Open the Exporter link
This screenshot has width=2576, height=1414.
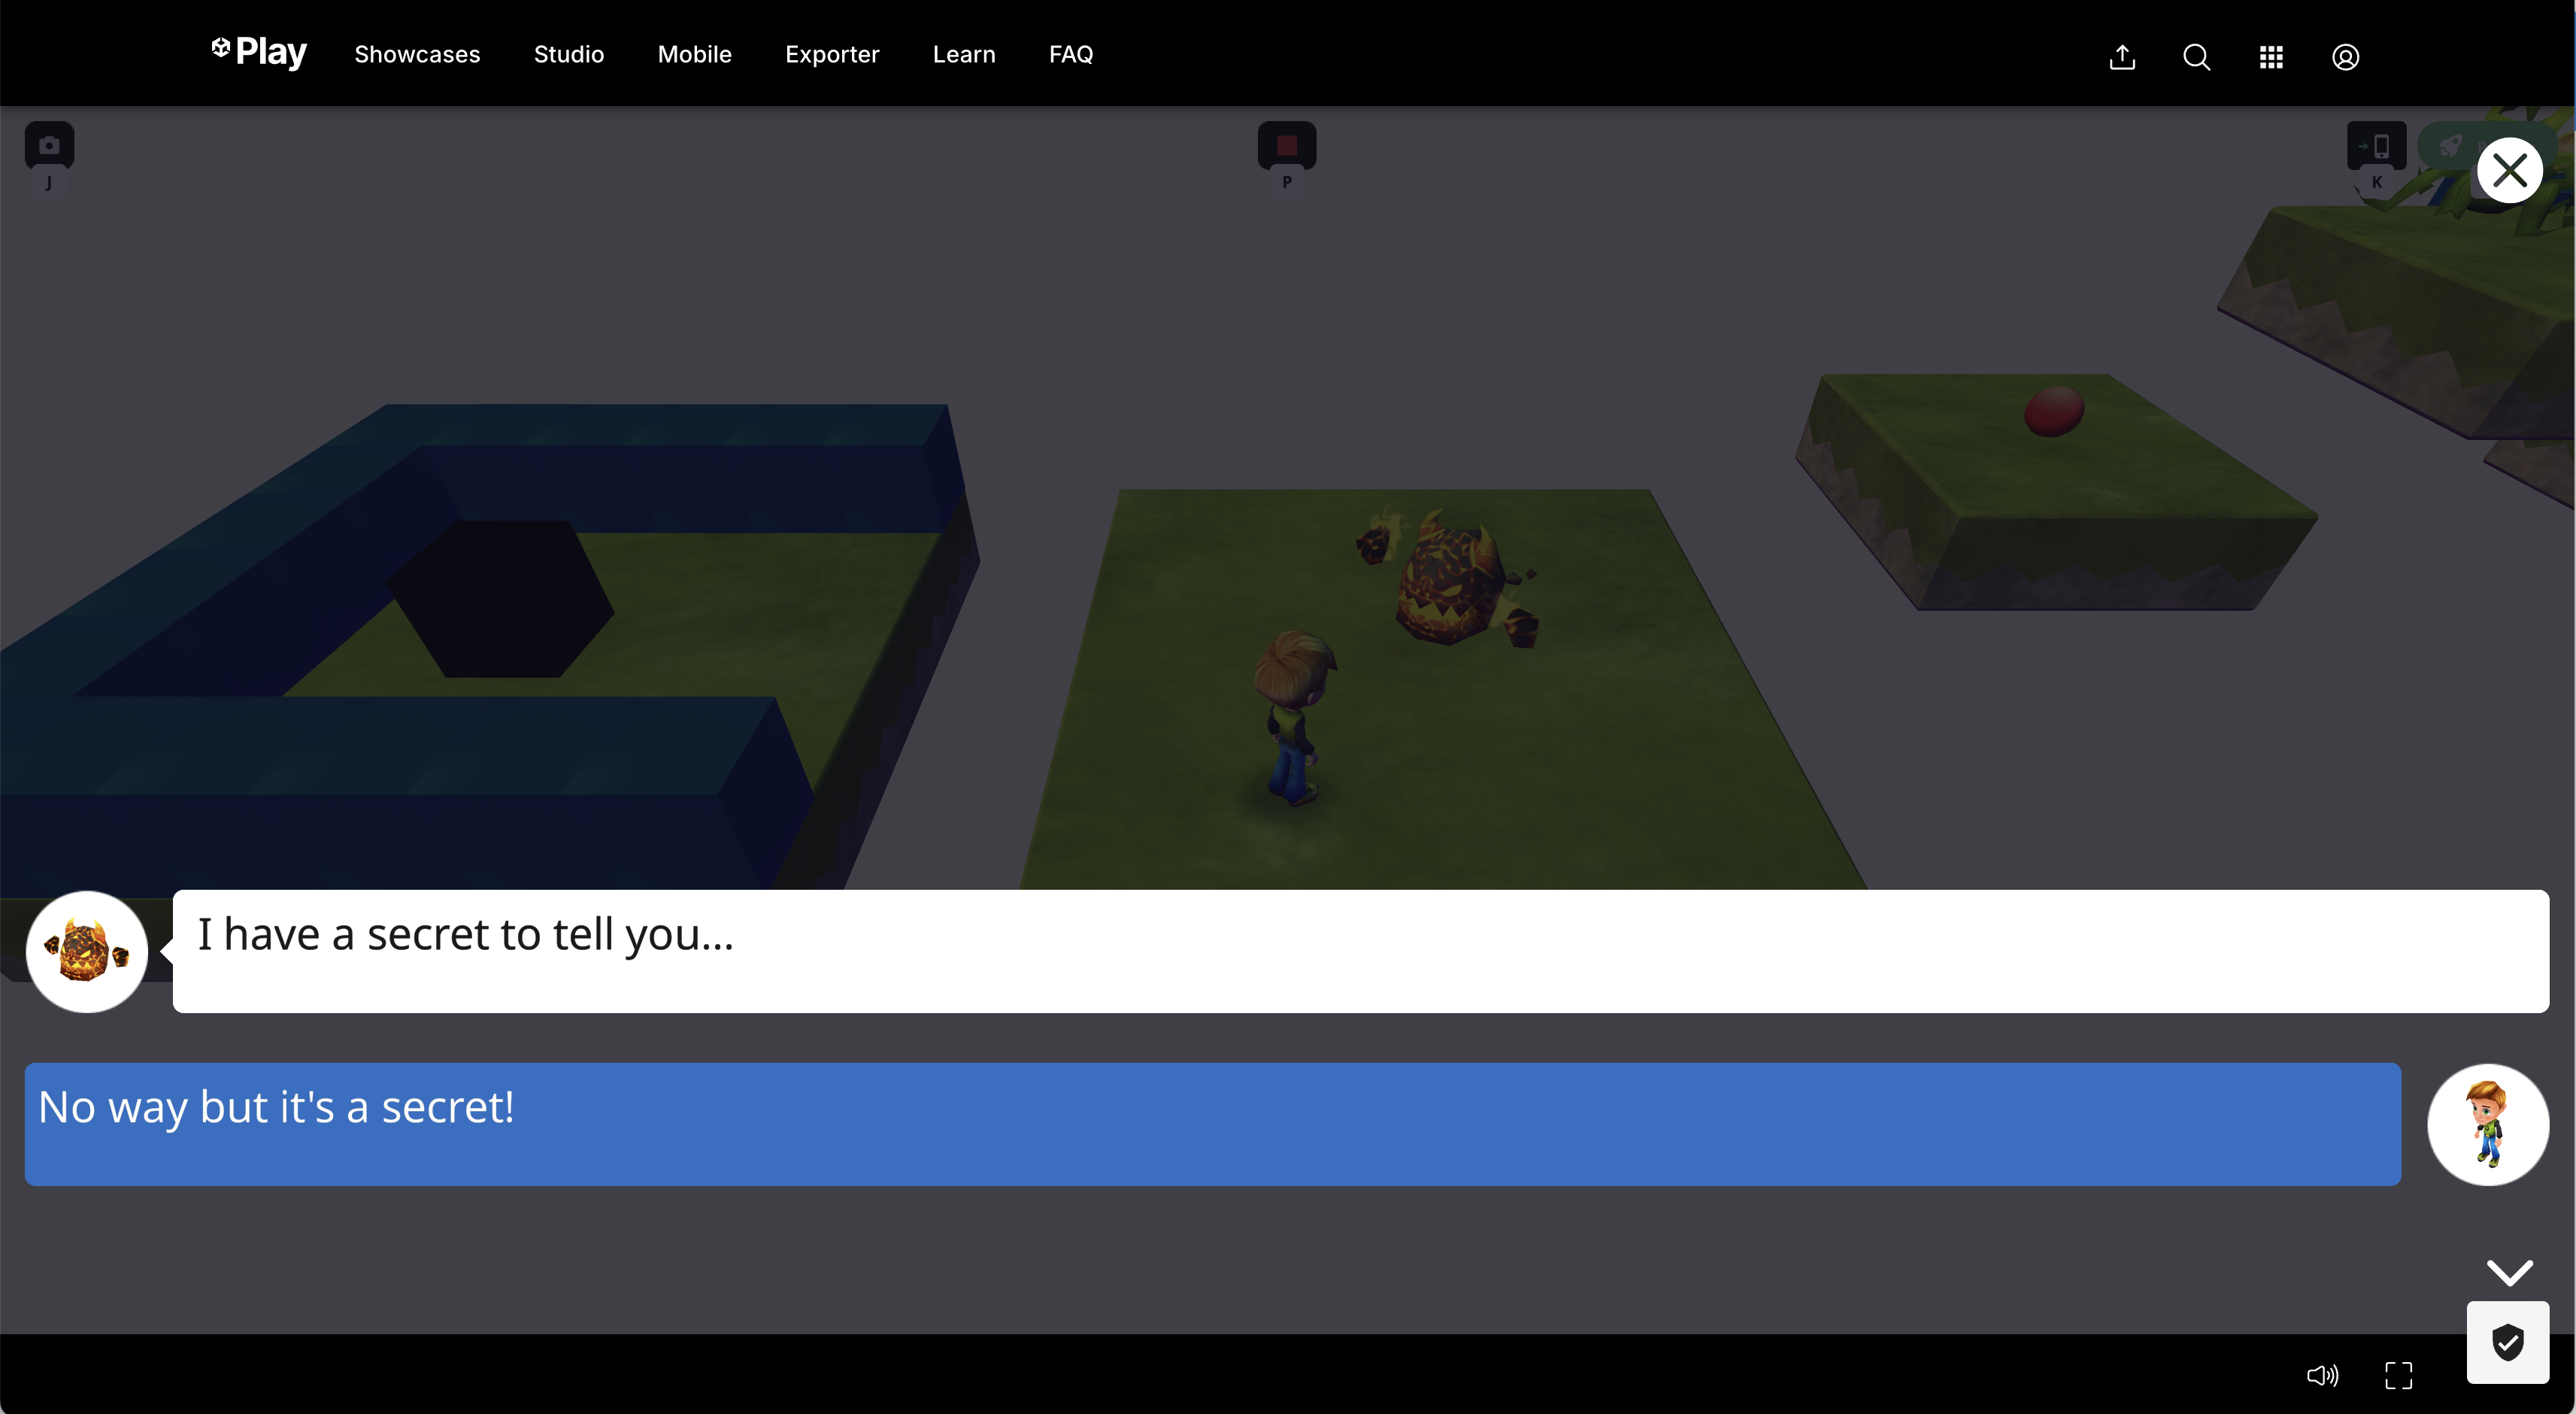832,55
